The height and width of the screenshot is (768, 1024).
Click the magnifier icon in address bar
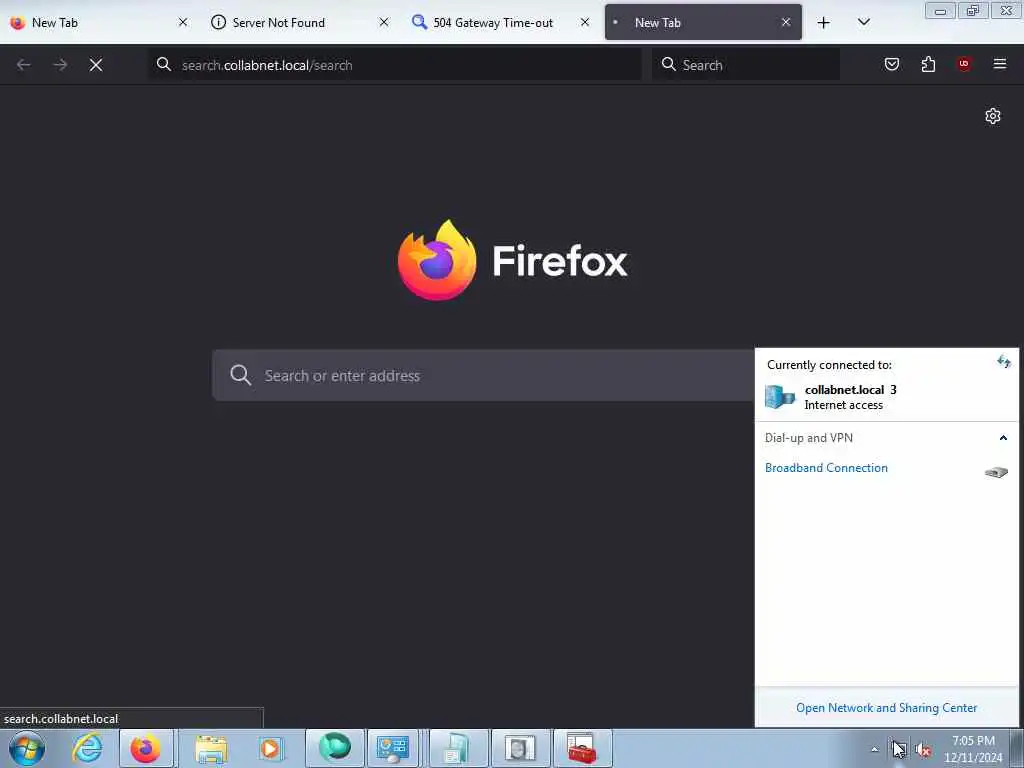pos(164,64)
